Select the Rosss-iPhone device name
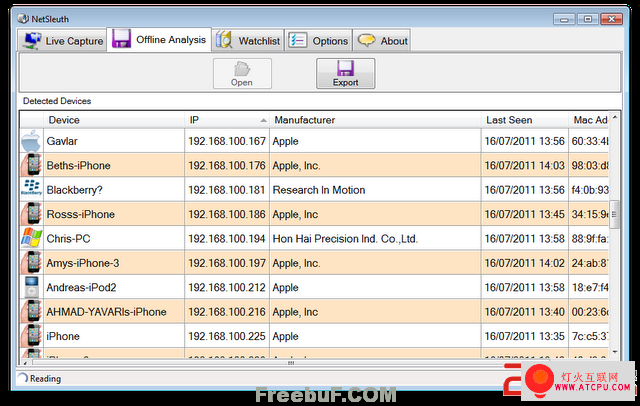Viewport: 640px width, 406px height. (x=80, y=214)
